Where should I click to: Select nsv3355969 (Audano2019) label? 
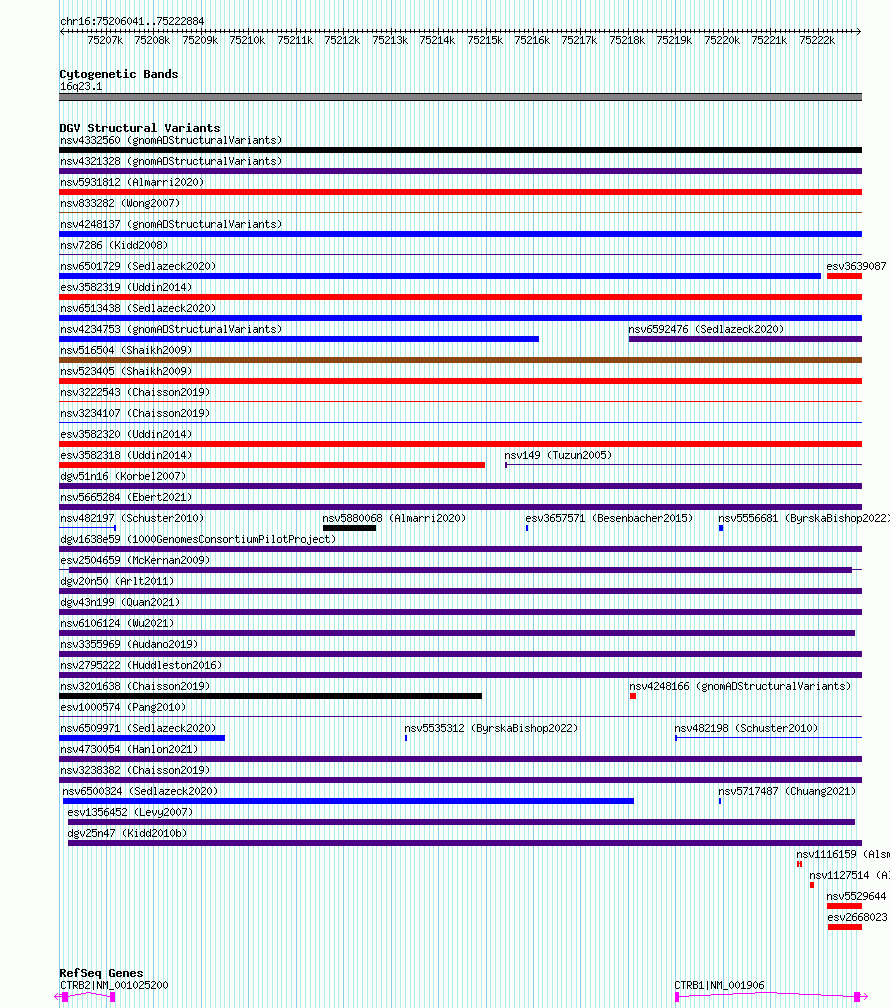[129, 644]
